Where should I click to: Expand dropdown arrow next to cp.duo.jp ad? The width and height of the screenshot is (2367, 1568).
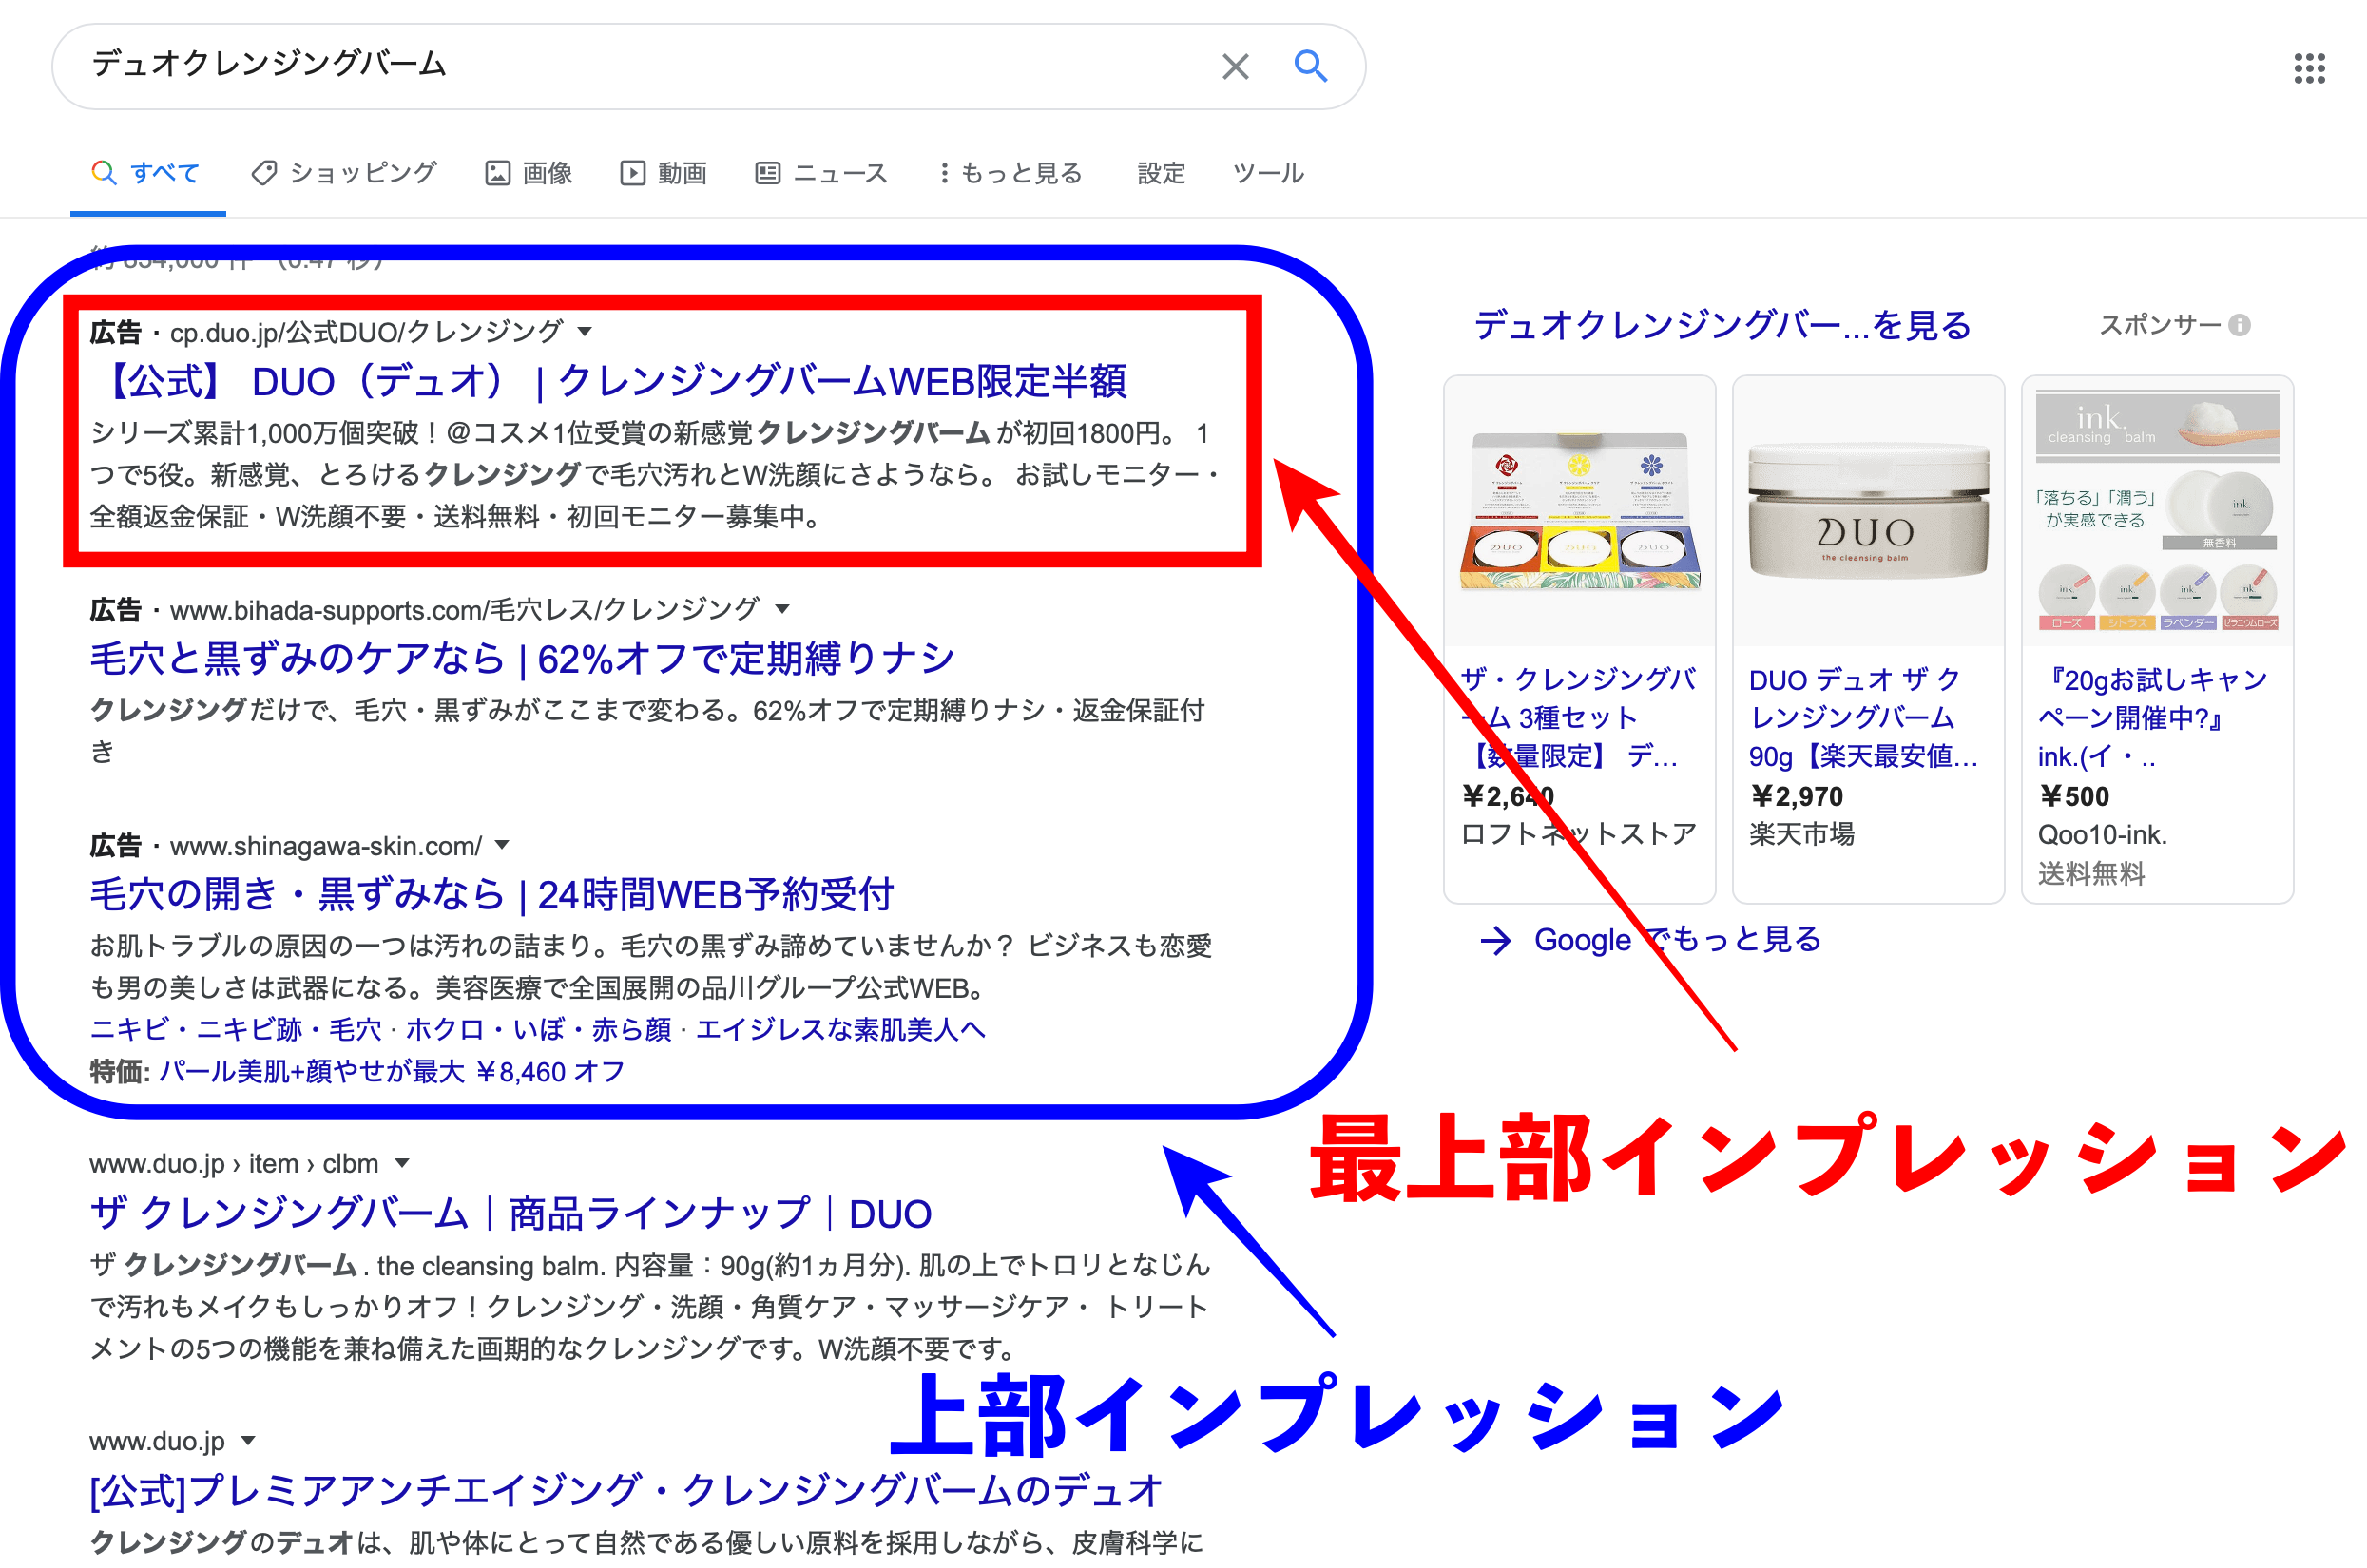[586, 331]
